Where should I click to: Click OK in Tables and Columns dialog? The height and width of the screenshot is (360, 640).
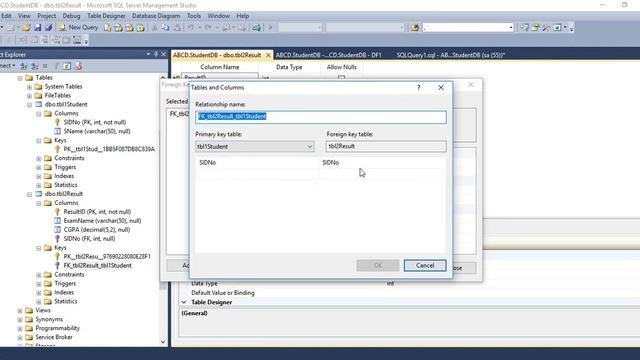[378, 266]
